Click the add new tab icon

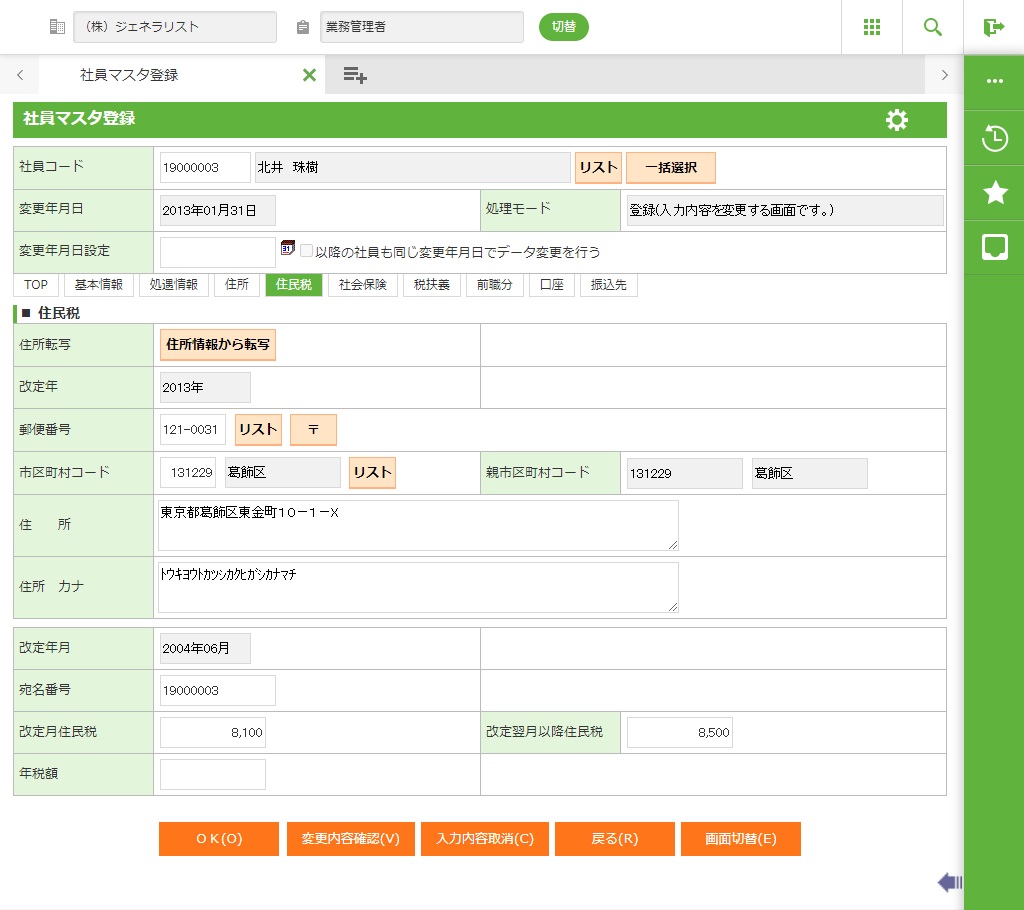point(355,75)
